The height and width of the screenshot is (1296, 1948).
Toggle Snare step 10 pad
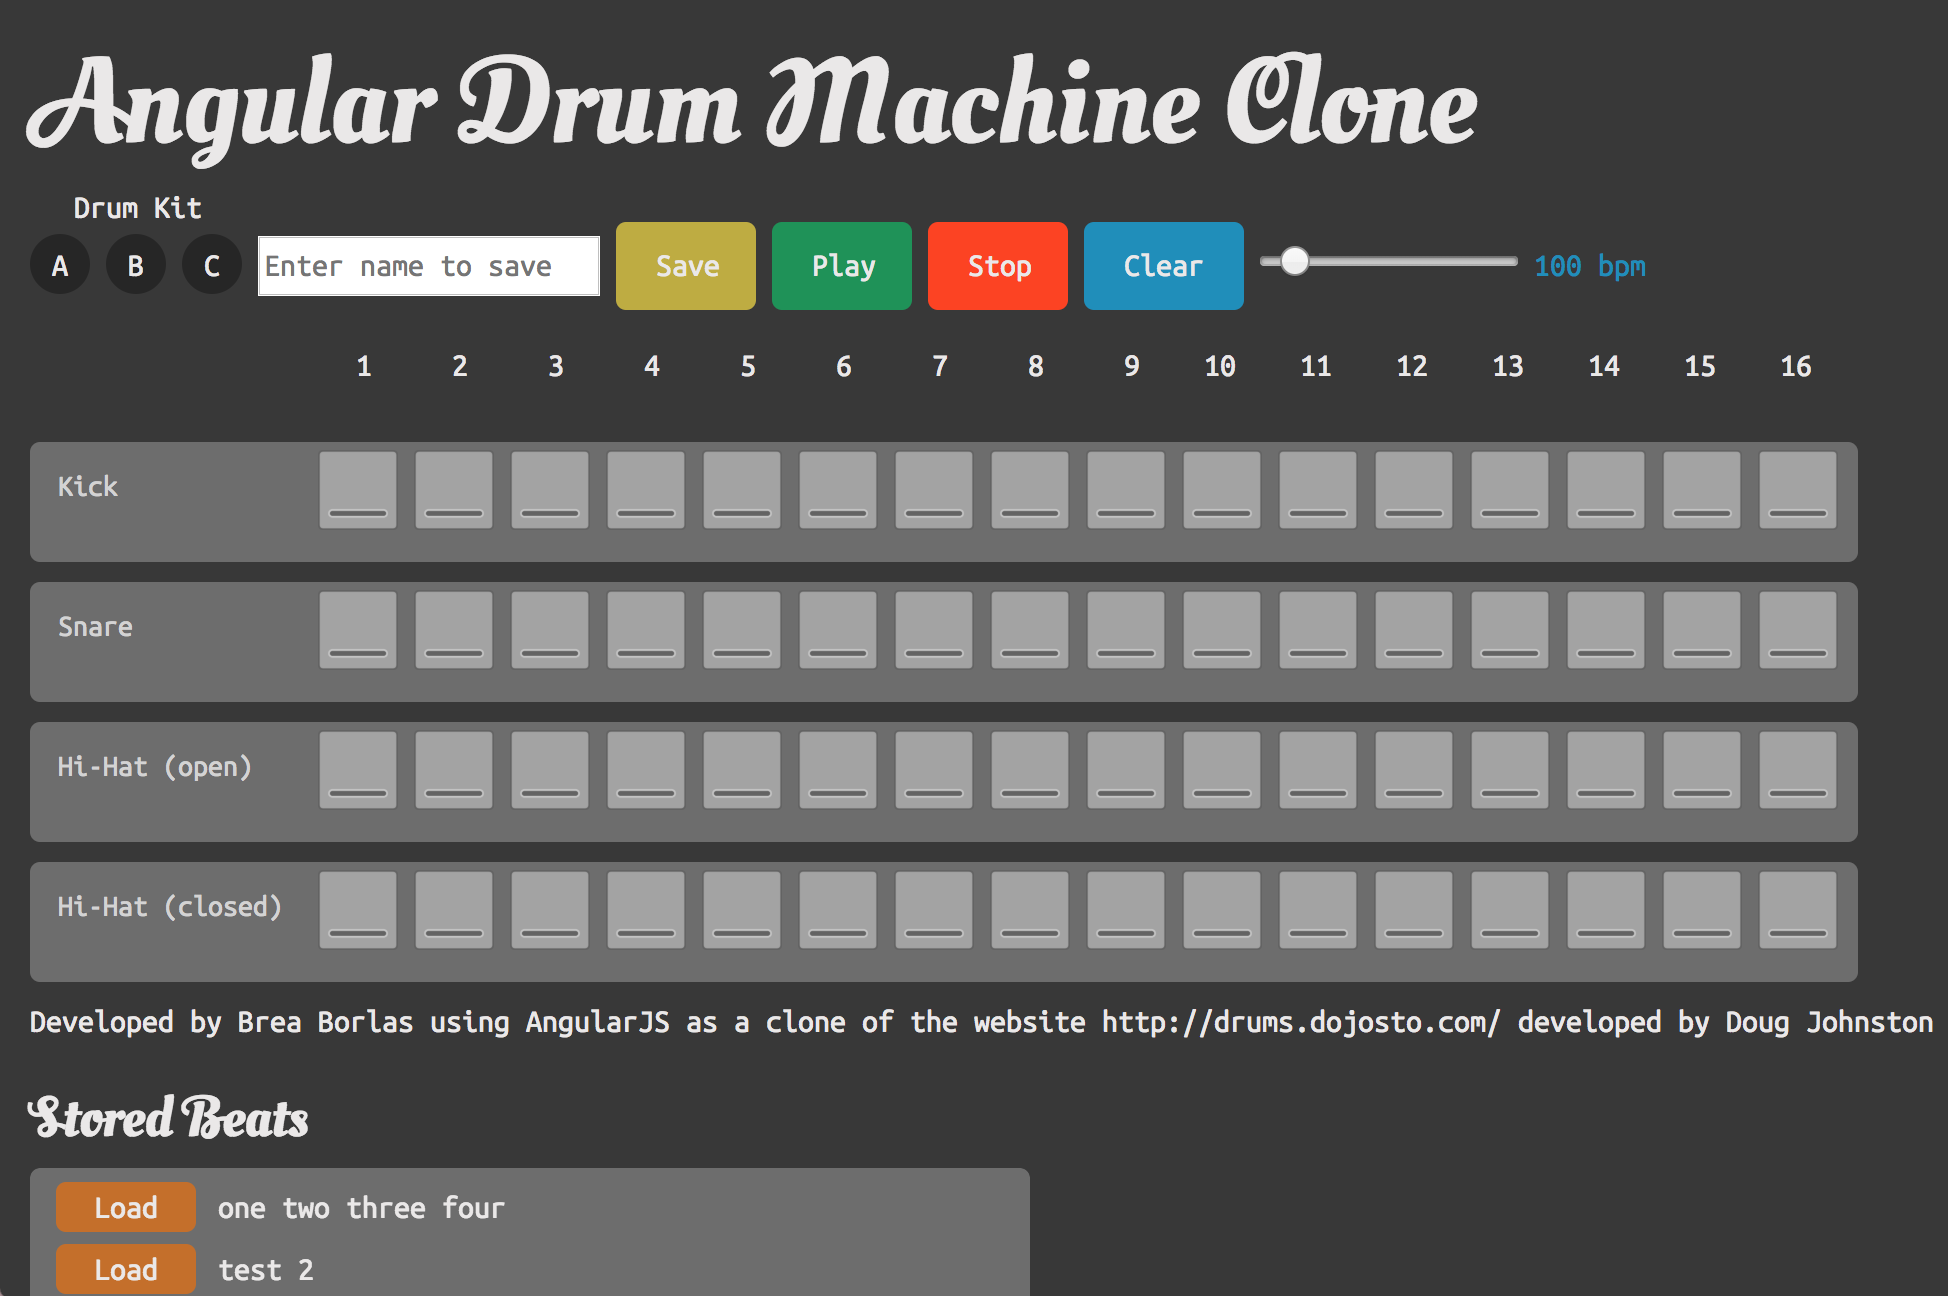tap(1222, 630)
